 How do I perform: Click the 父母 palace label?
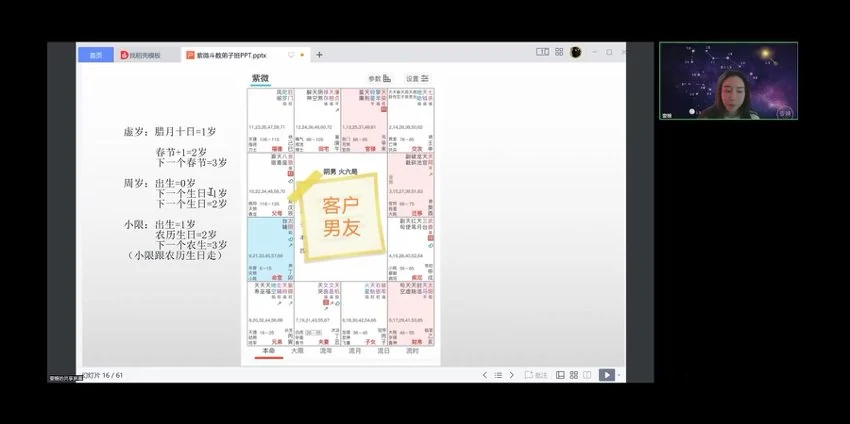tap(277, 213)
